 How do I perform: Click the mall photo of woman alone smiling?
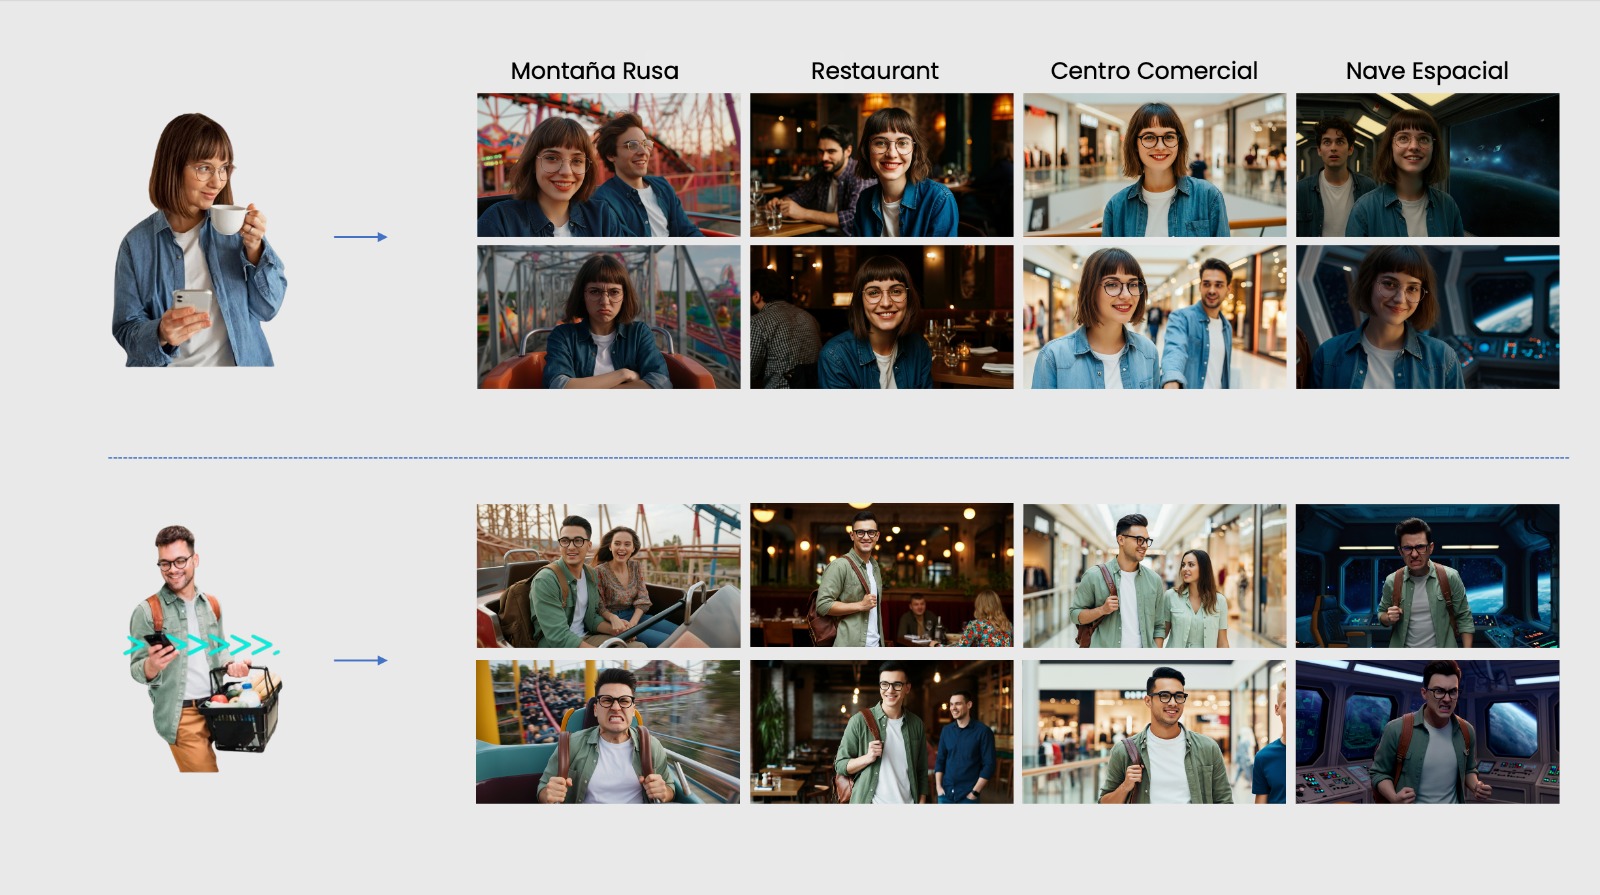coord(1154,165)
